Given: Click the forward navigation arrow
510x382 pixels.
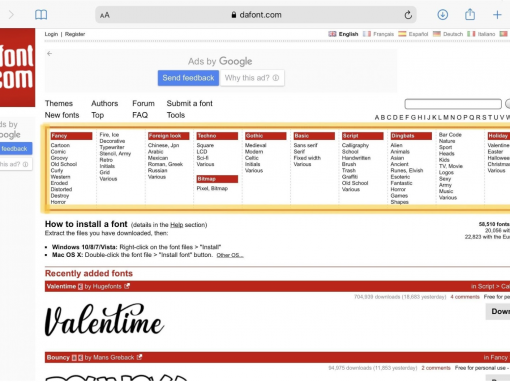Looking at the screenshot, I should click(11, 15).
